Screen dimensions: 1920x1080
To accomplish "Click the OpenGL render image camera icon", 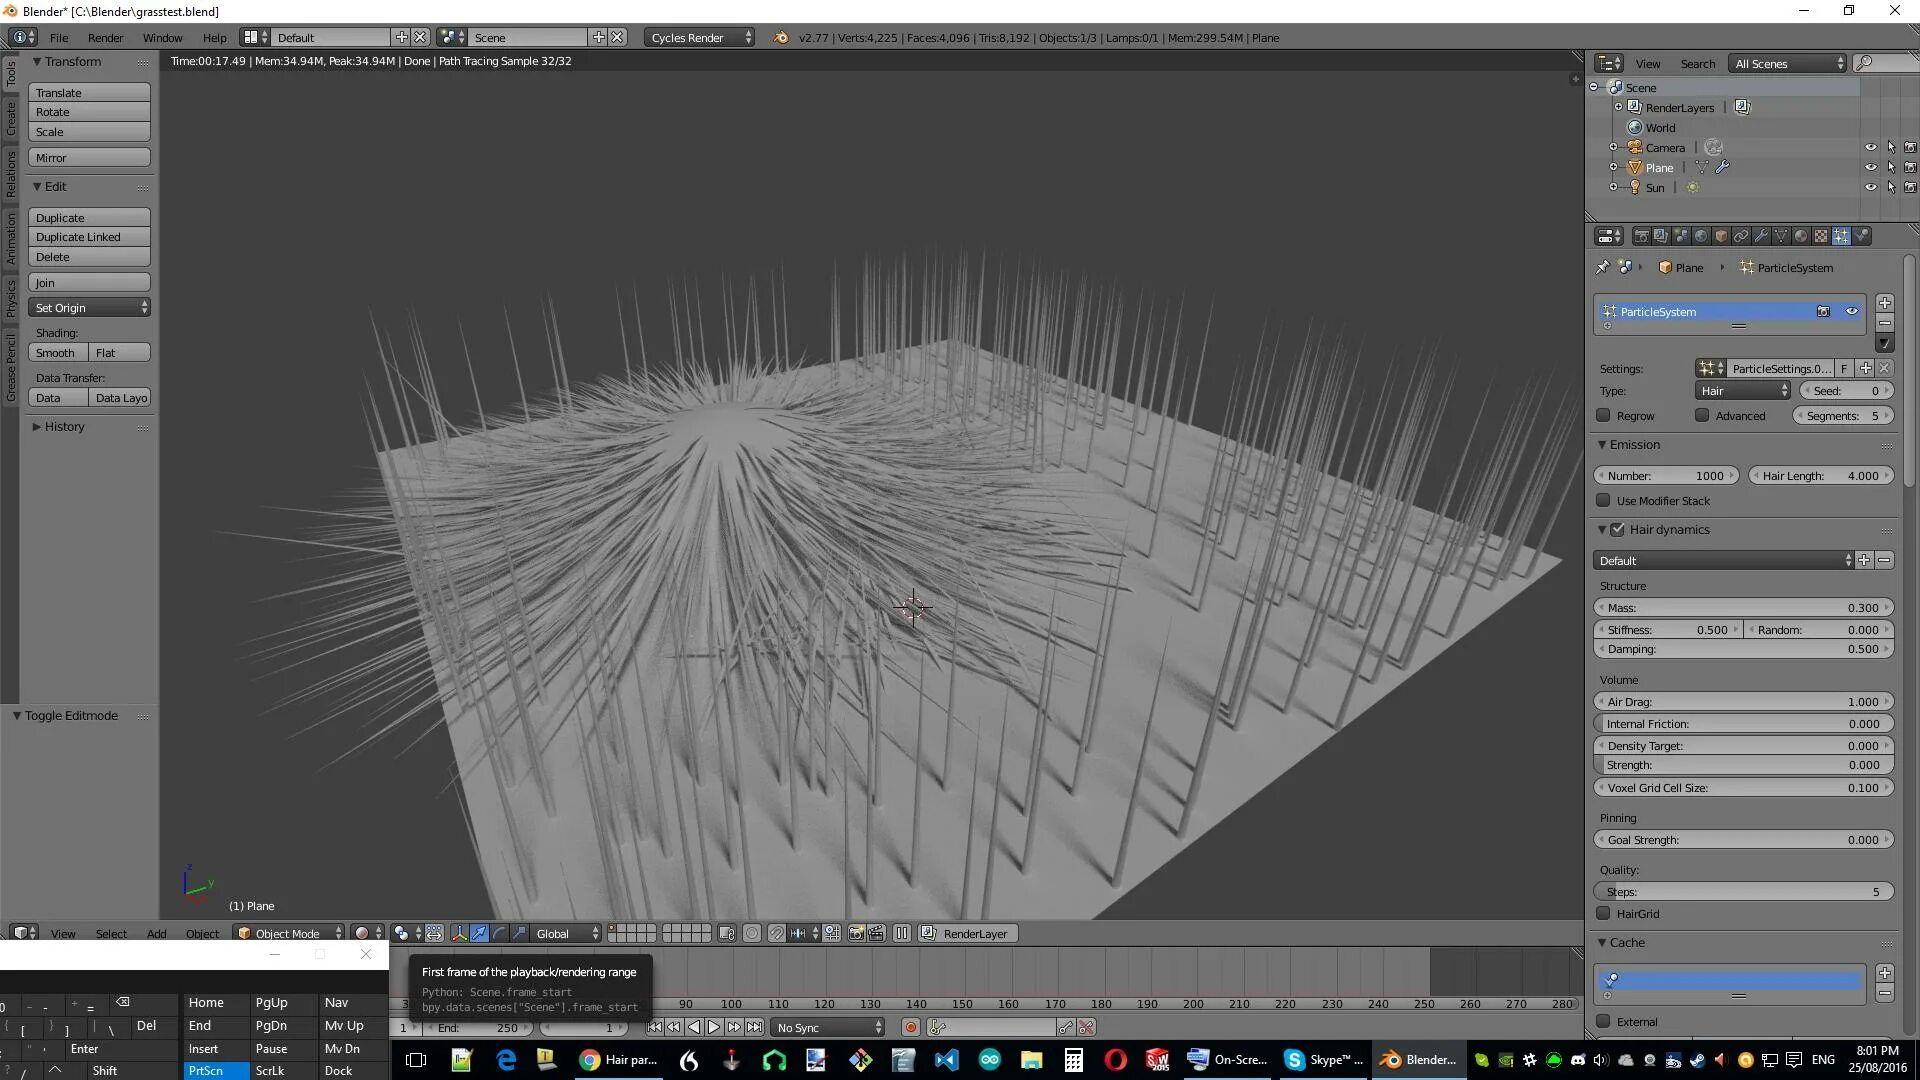I will pyautogui.click(x=857, y=933).
